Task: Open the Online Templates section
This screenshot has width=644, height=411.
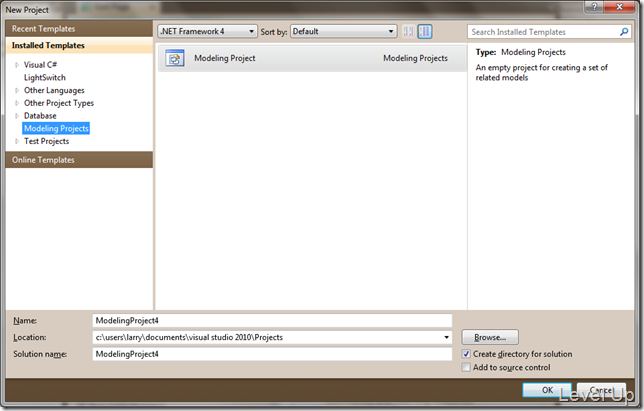Action: point(79,160)
